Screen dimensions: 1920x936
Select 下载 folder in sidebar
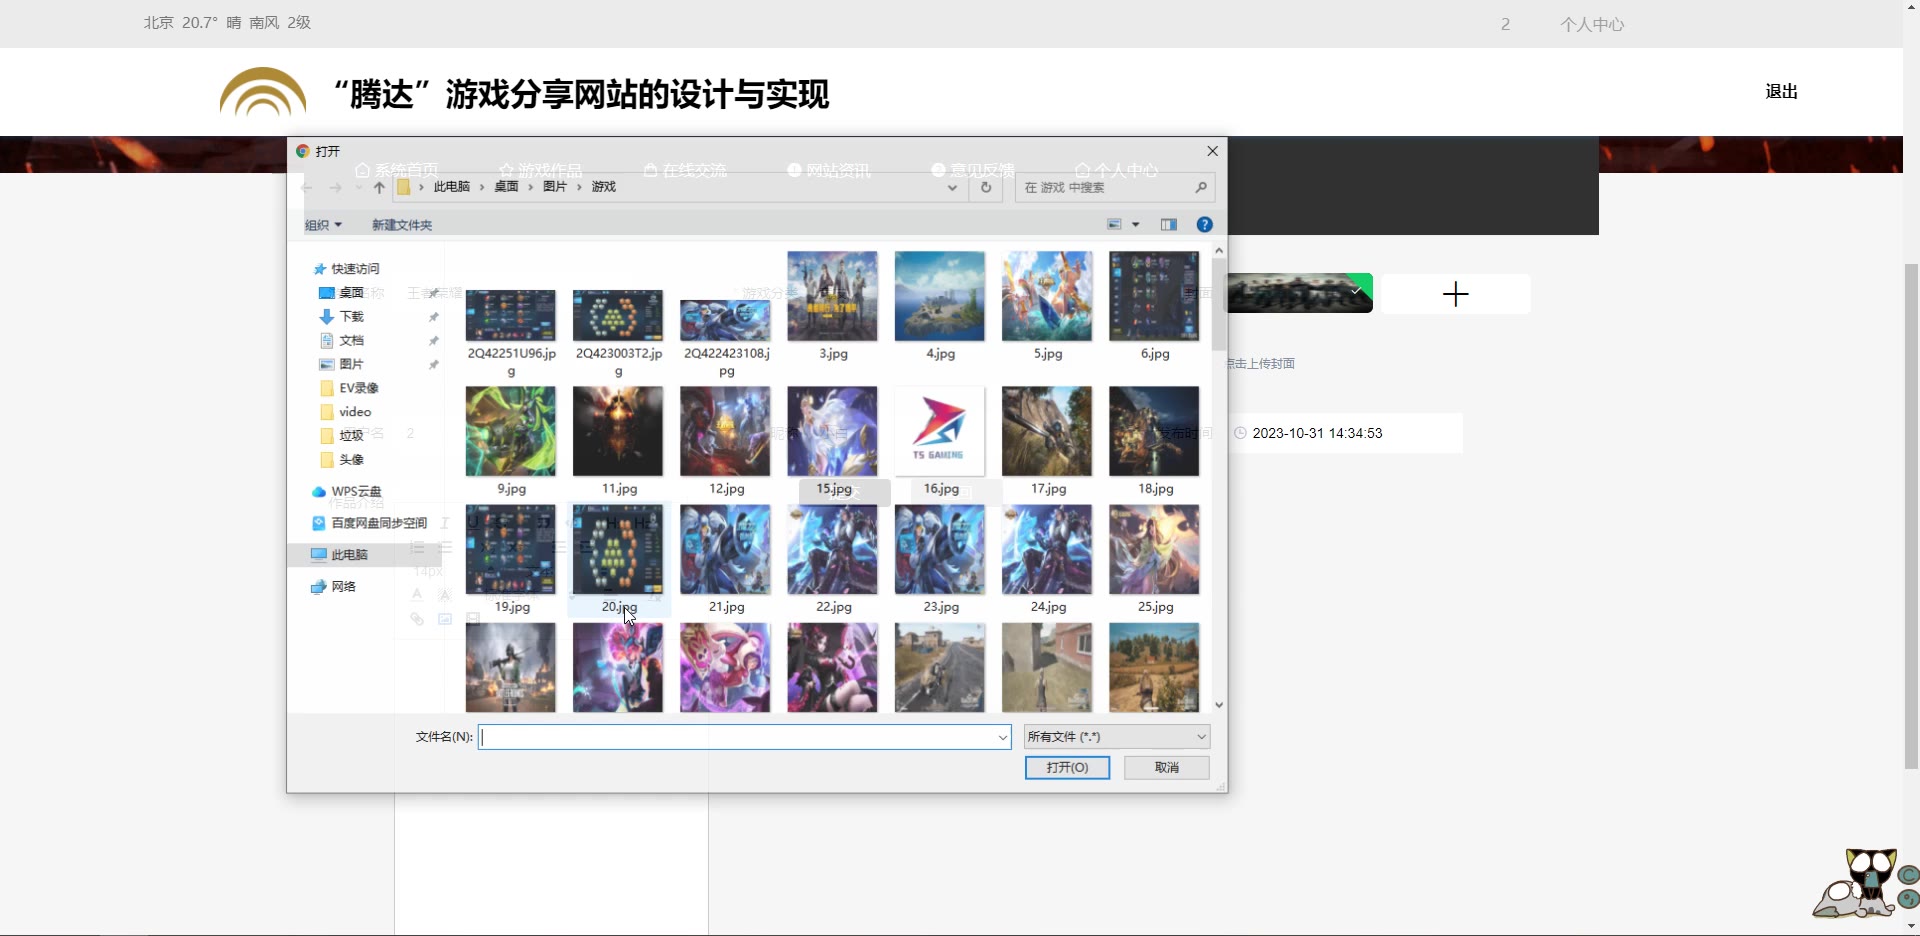pyautogui.click(x=341, y=316)
